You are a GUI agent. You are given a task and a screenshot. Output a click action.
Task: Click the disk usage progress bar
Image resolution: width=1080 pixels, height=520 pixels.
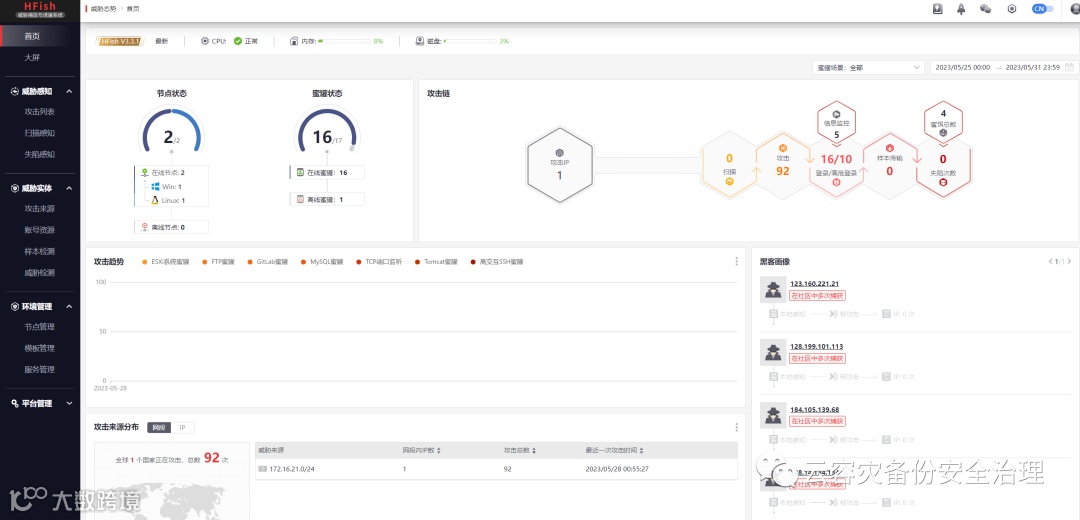click(x=470, y=41)
